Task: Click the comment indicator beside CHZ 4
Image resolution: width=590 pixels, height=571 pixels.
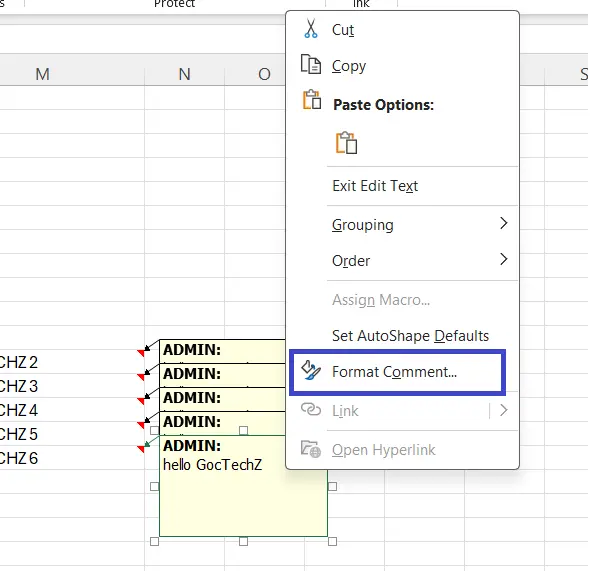Action: tap(141, 401)
